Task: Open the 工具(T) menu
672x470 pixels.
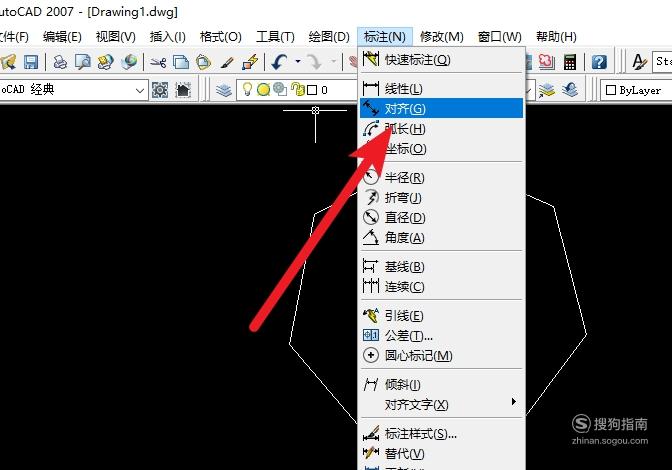Action: tap(275, 37)
